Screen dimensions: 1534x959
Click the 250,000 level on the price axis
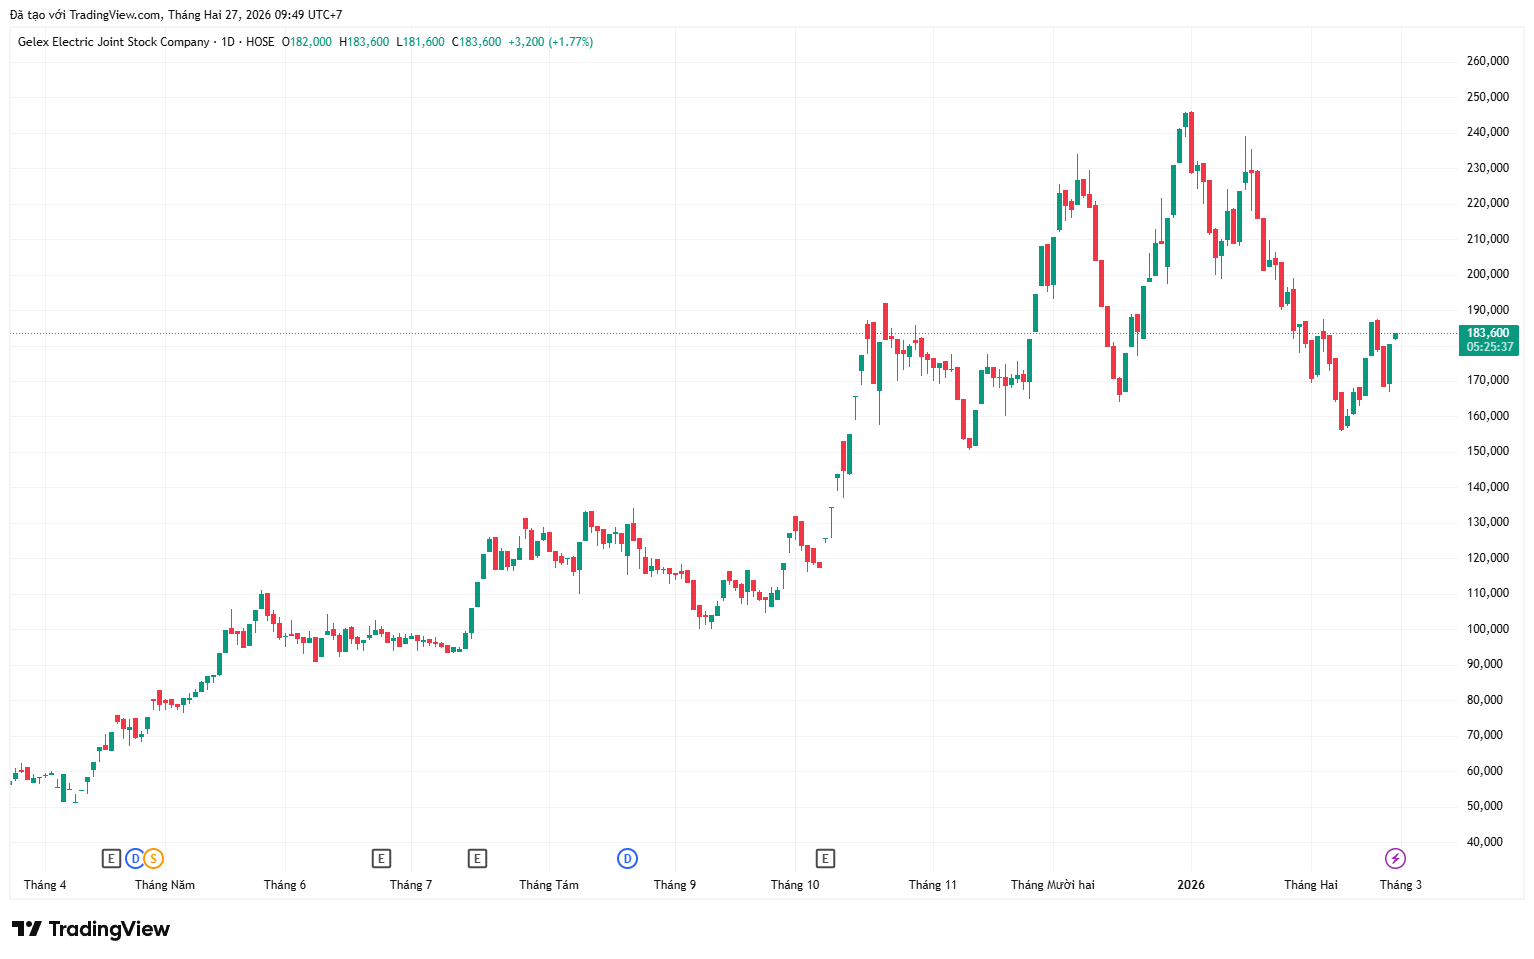pyautogui.click(x=1487, y=97)
